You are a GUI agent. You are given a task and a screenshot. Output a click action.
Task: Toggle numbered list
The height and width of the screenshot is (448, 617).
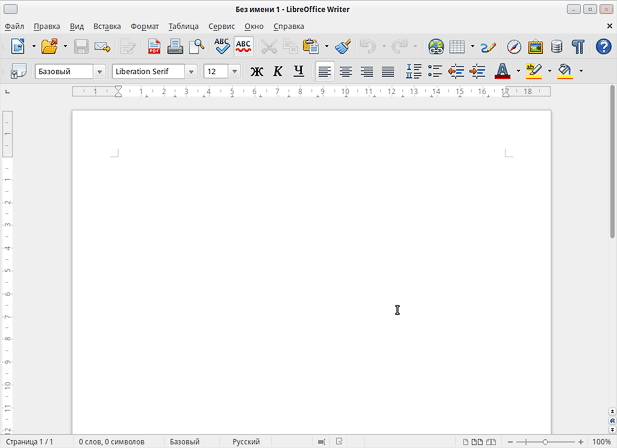[x=414, y=71]
